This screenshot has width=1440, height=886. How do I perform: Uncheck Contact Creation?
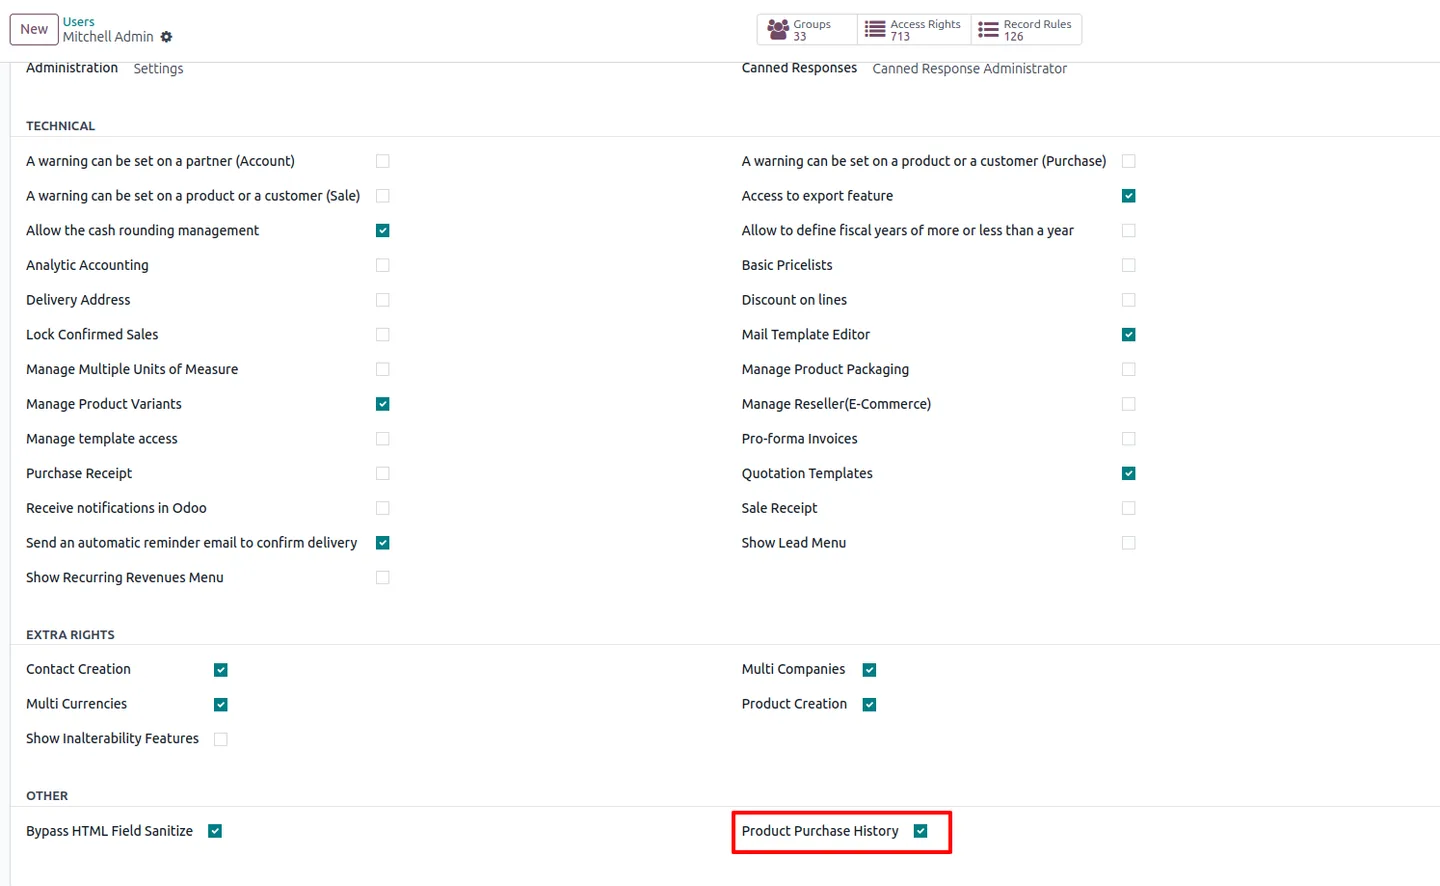pyautogui.click(x=221, y=670)
